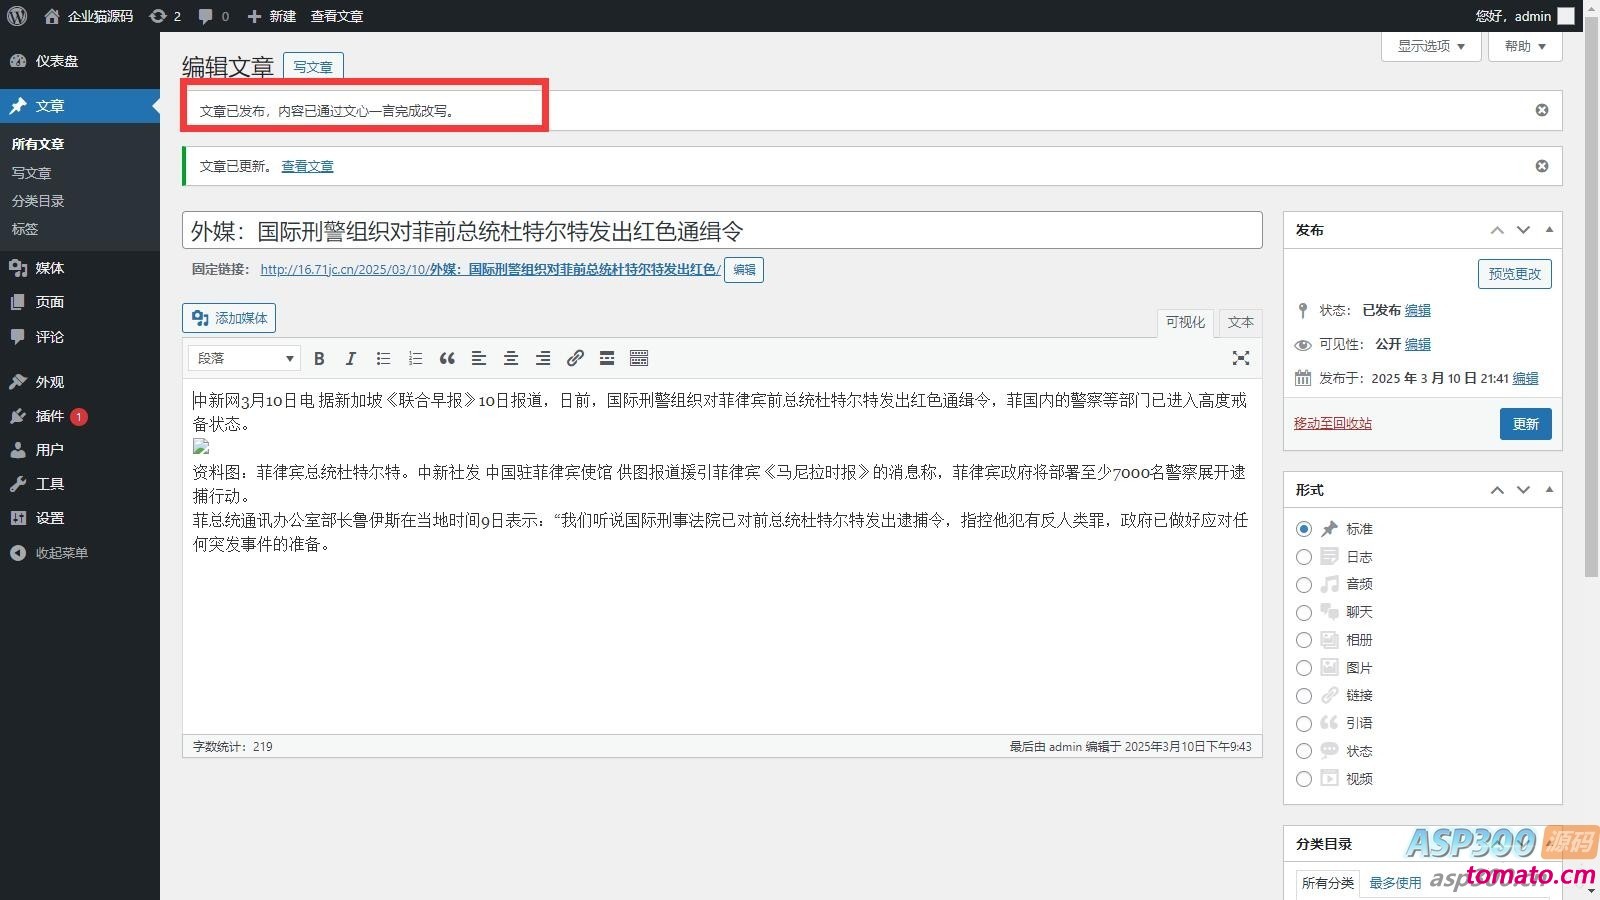Click the blue 更新 button

(1525, 424)
